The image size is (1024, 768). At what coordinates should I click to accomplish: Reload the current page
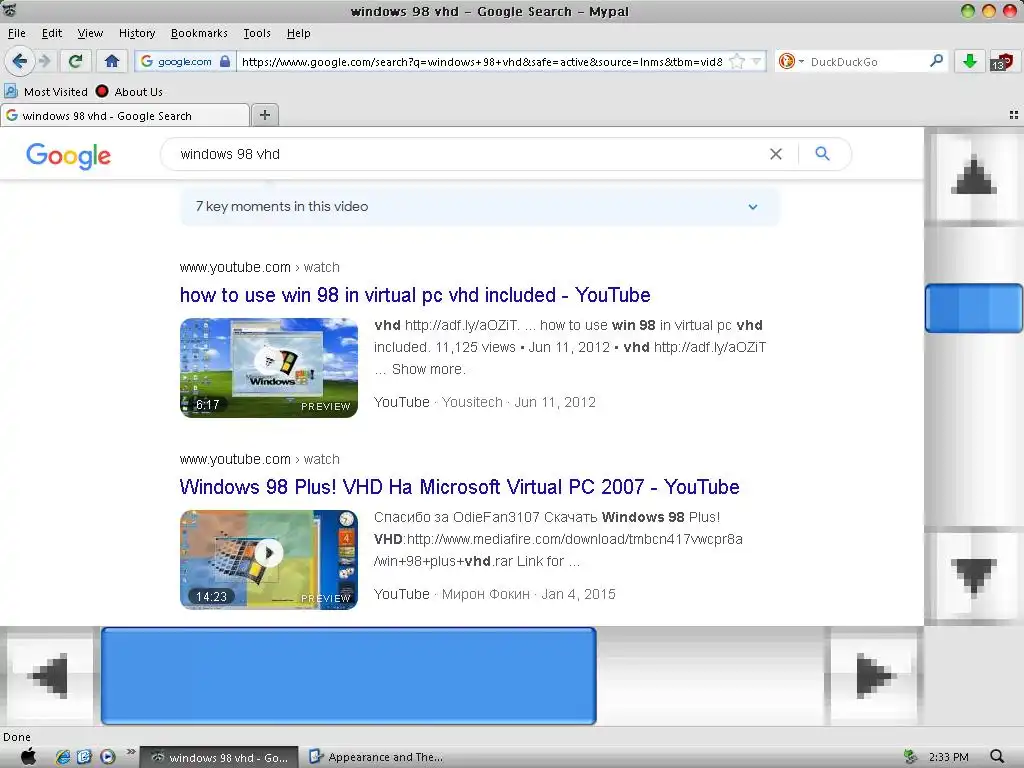click(x=76, y=61)
